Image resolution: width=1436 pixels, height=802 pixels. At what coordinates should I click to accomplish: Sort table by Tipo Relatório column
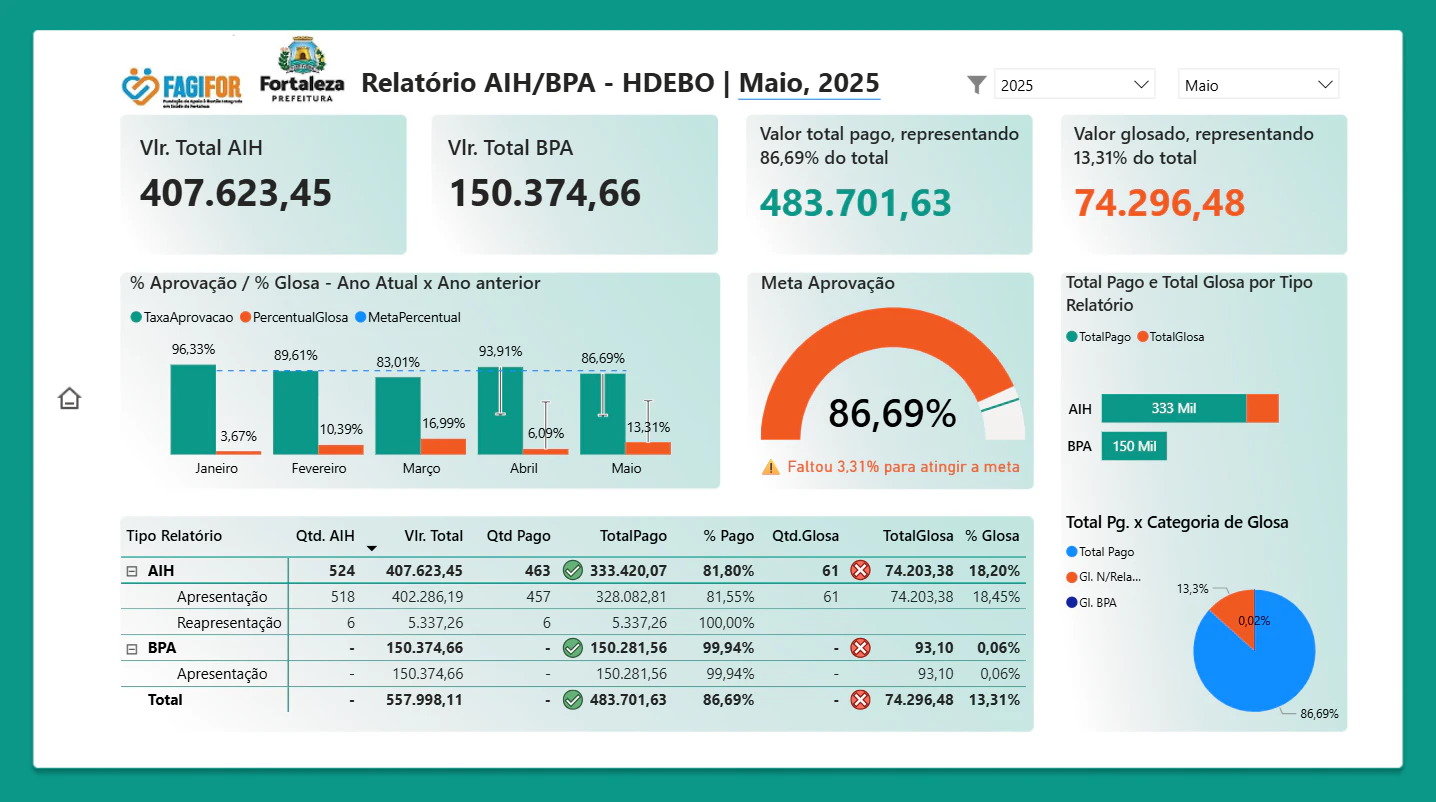(174, 536)
